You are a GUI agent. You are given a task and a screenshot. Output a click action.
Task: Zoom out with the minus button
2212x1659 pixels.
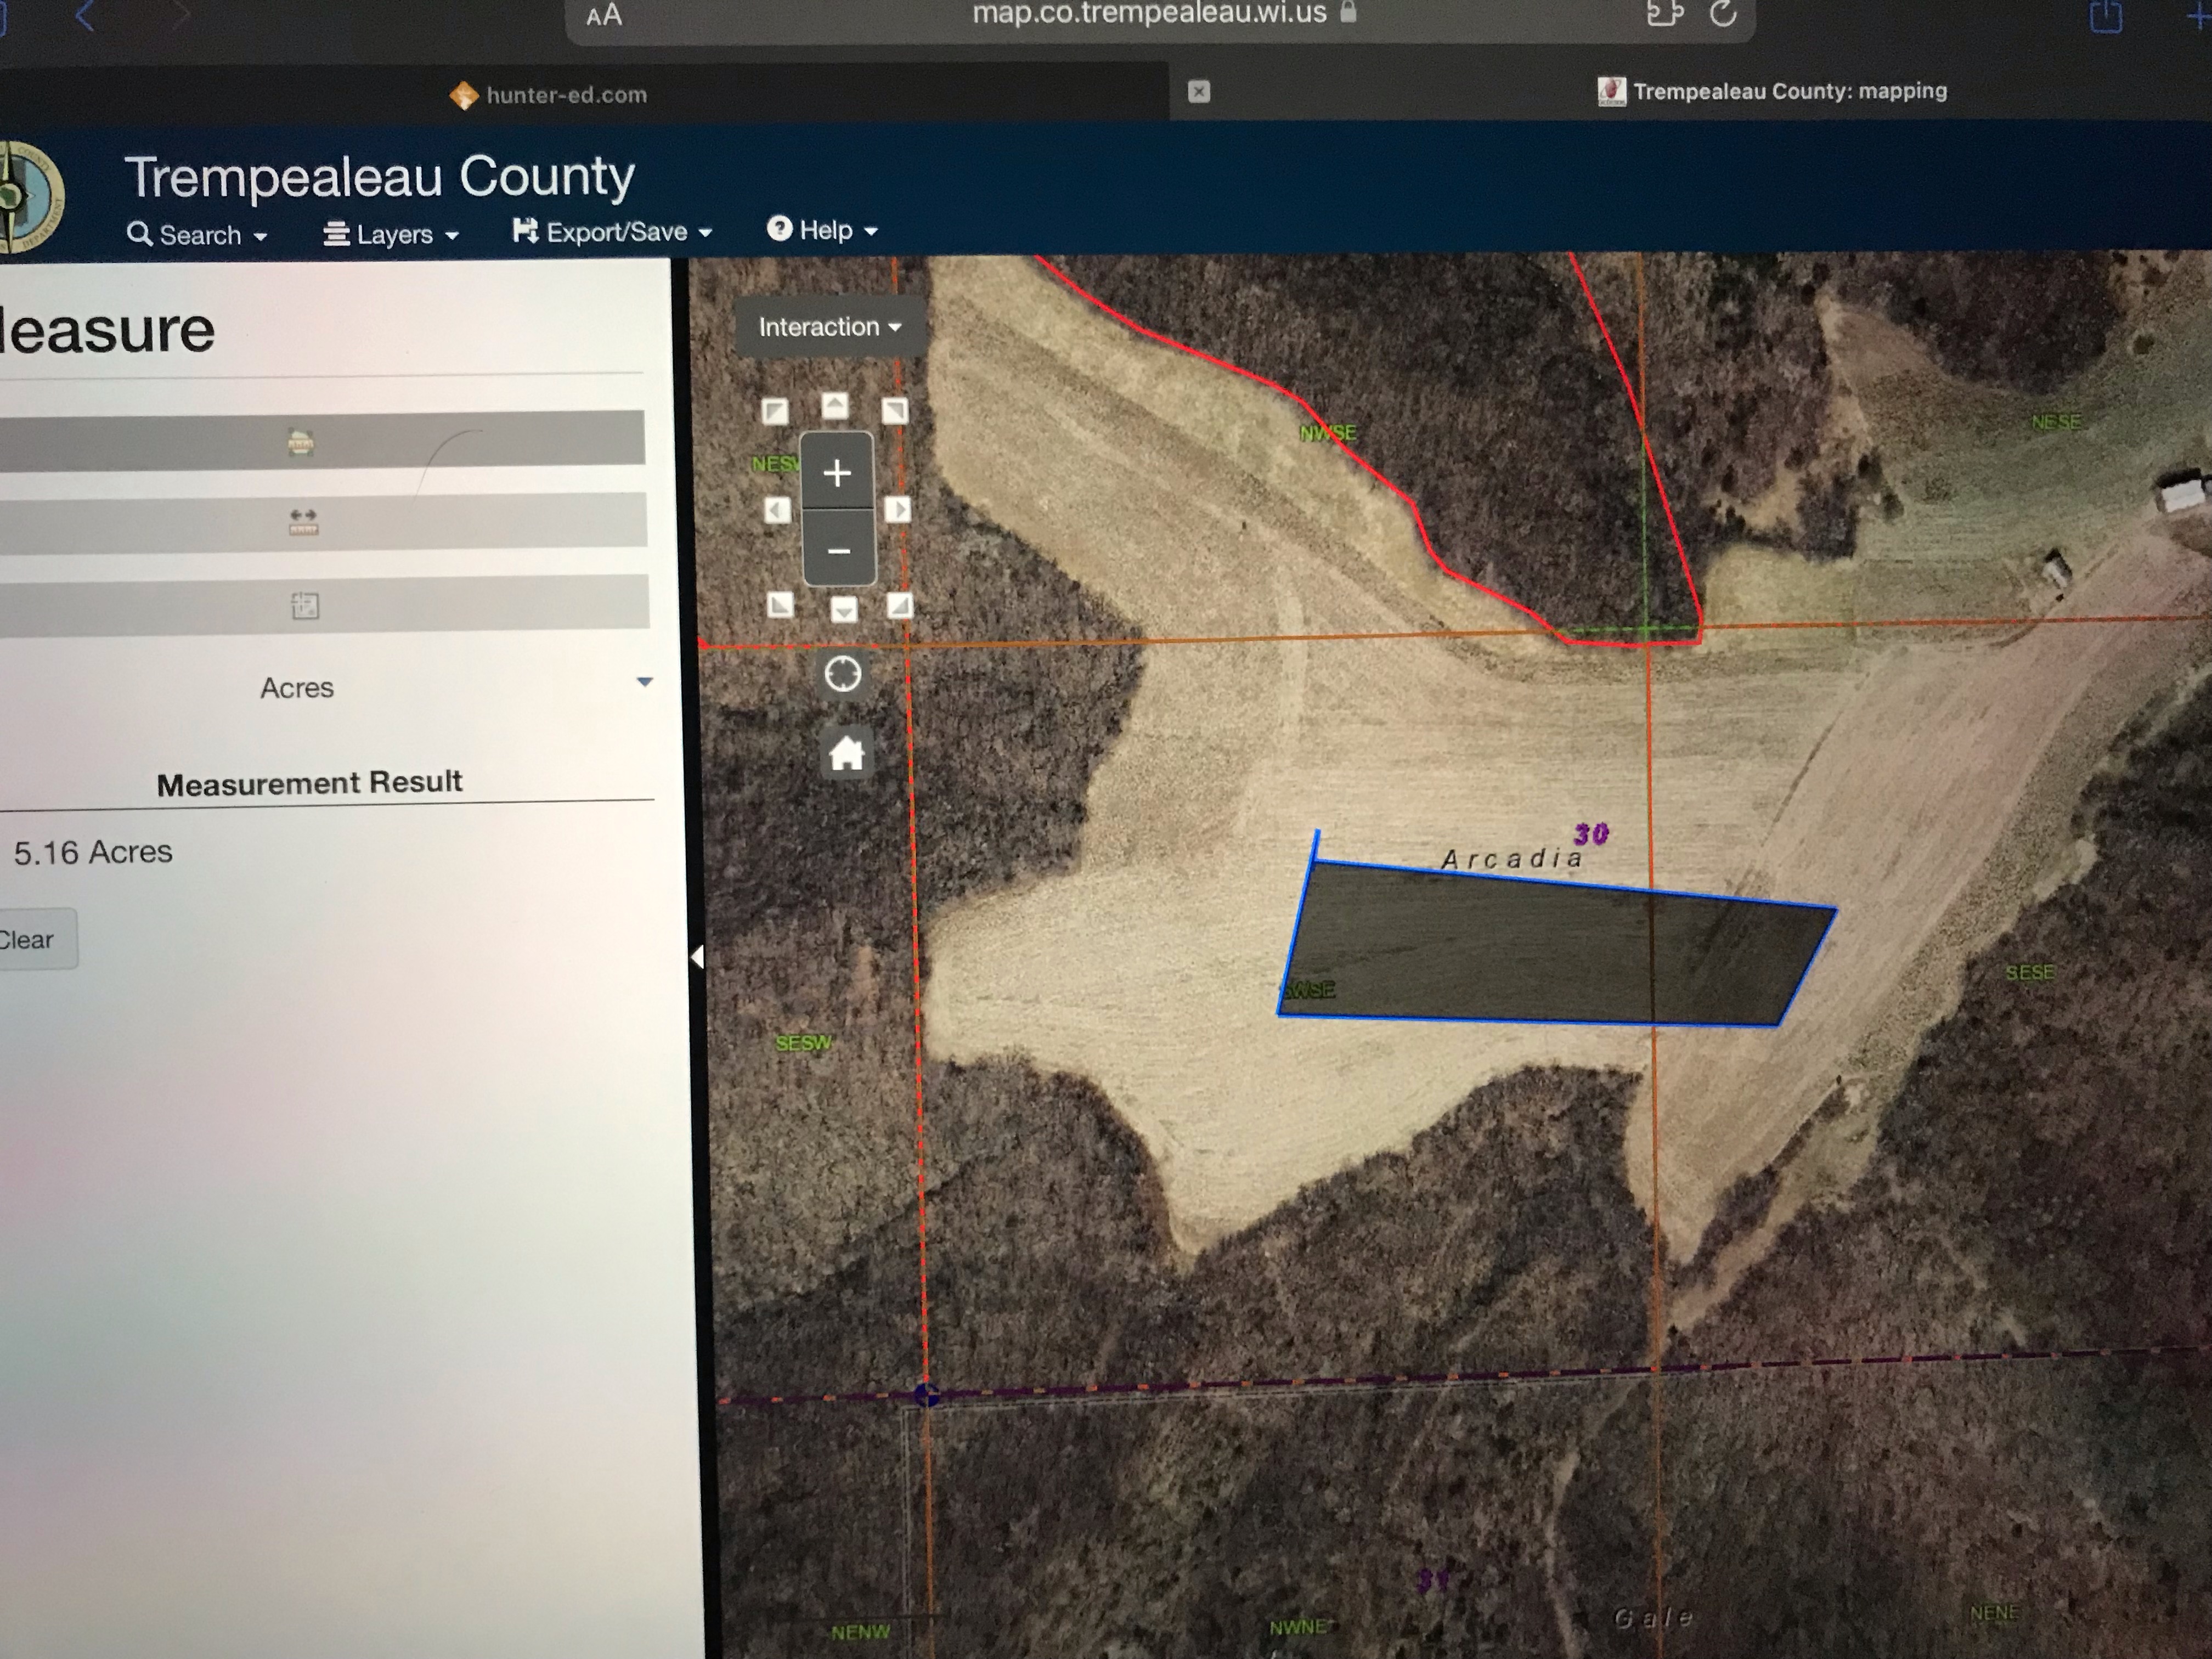point(839,549)
